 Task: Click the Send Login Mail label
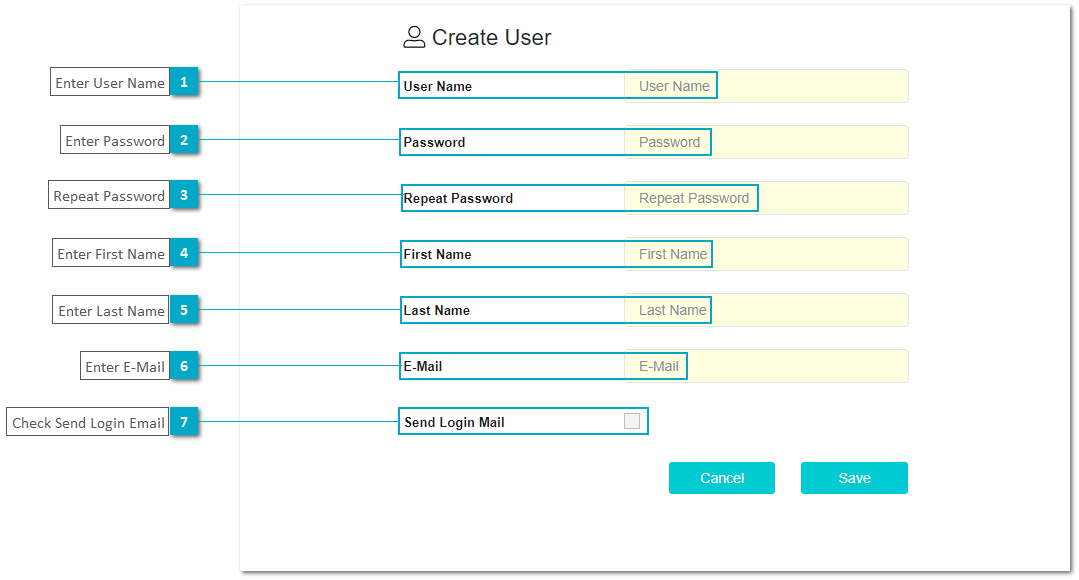pyautogui.click(x=454, y=422)
